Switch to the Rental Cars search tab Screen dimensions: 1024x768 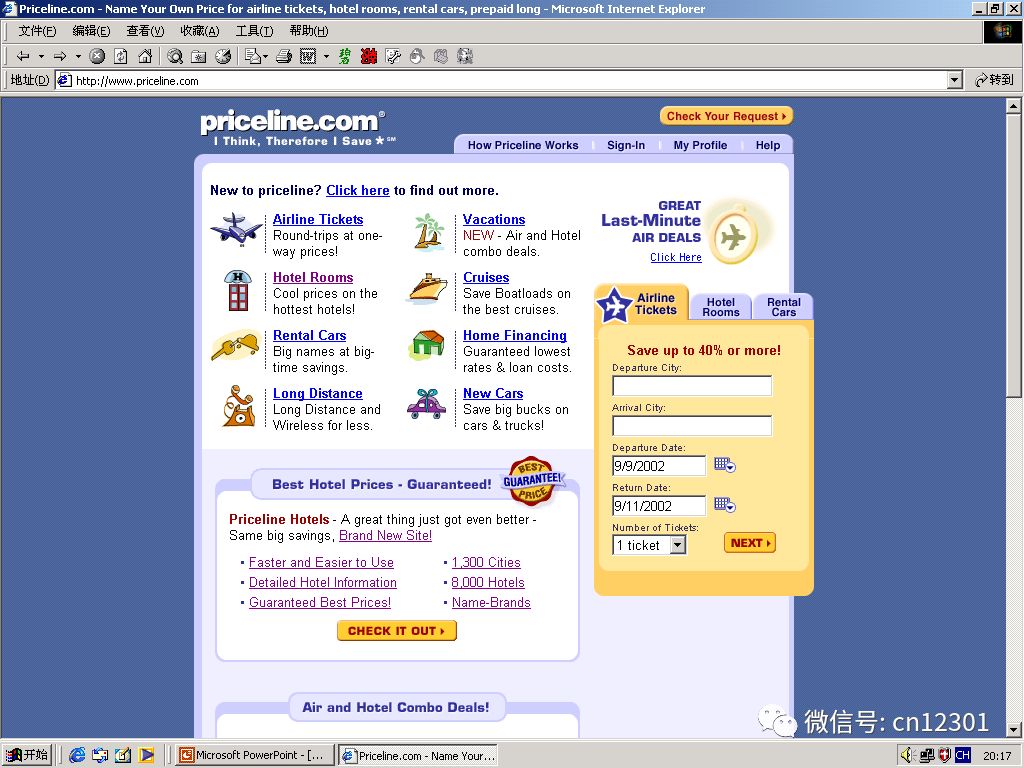click(x=783, y=307)
